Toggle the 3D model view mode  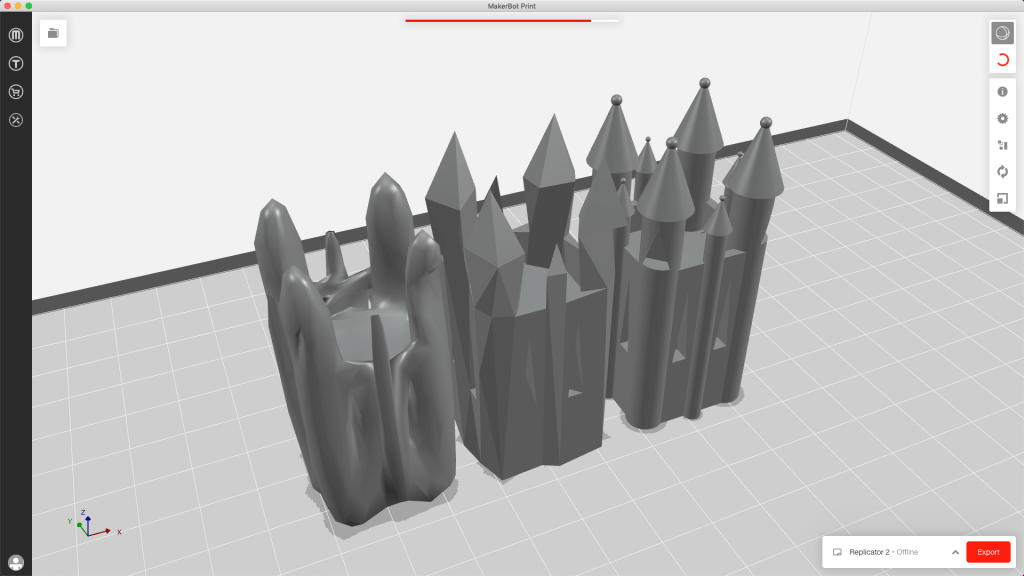click(1003, 33)
